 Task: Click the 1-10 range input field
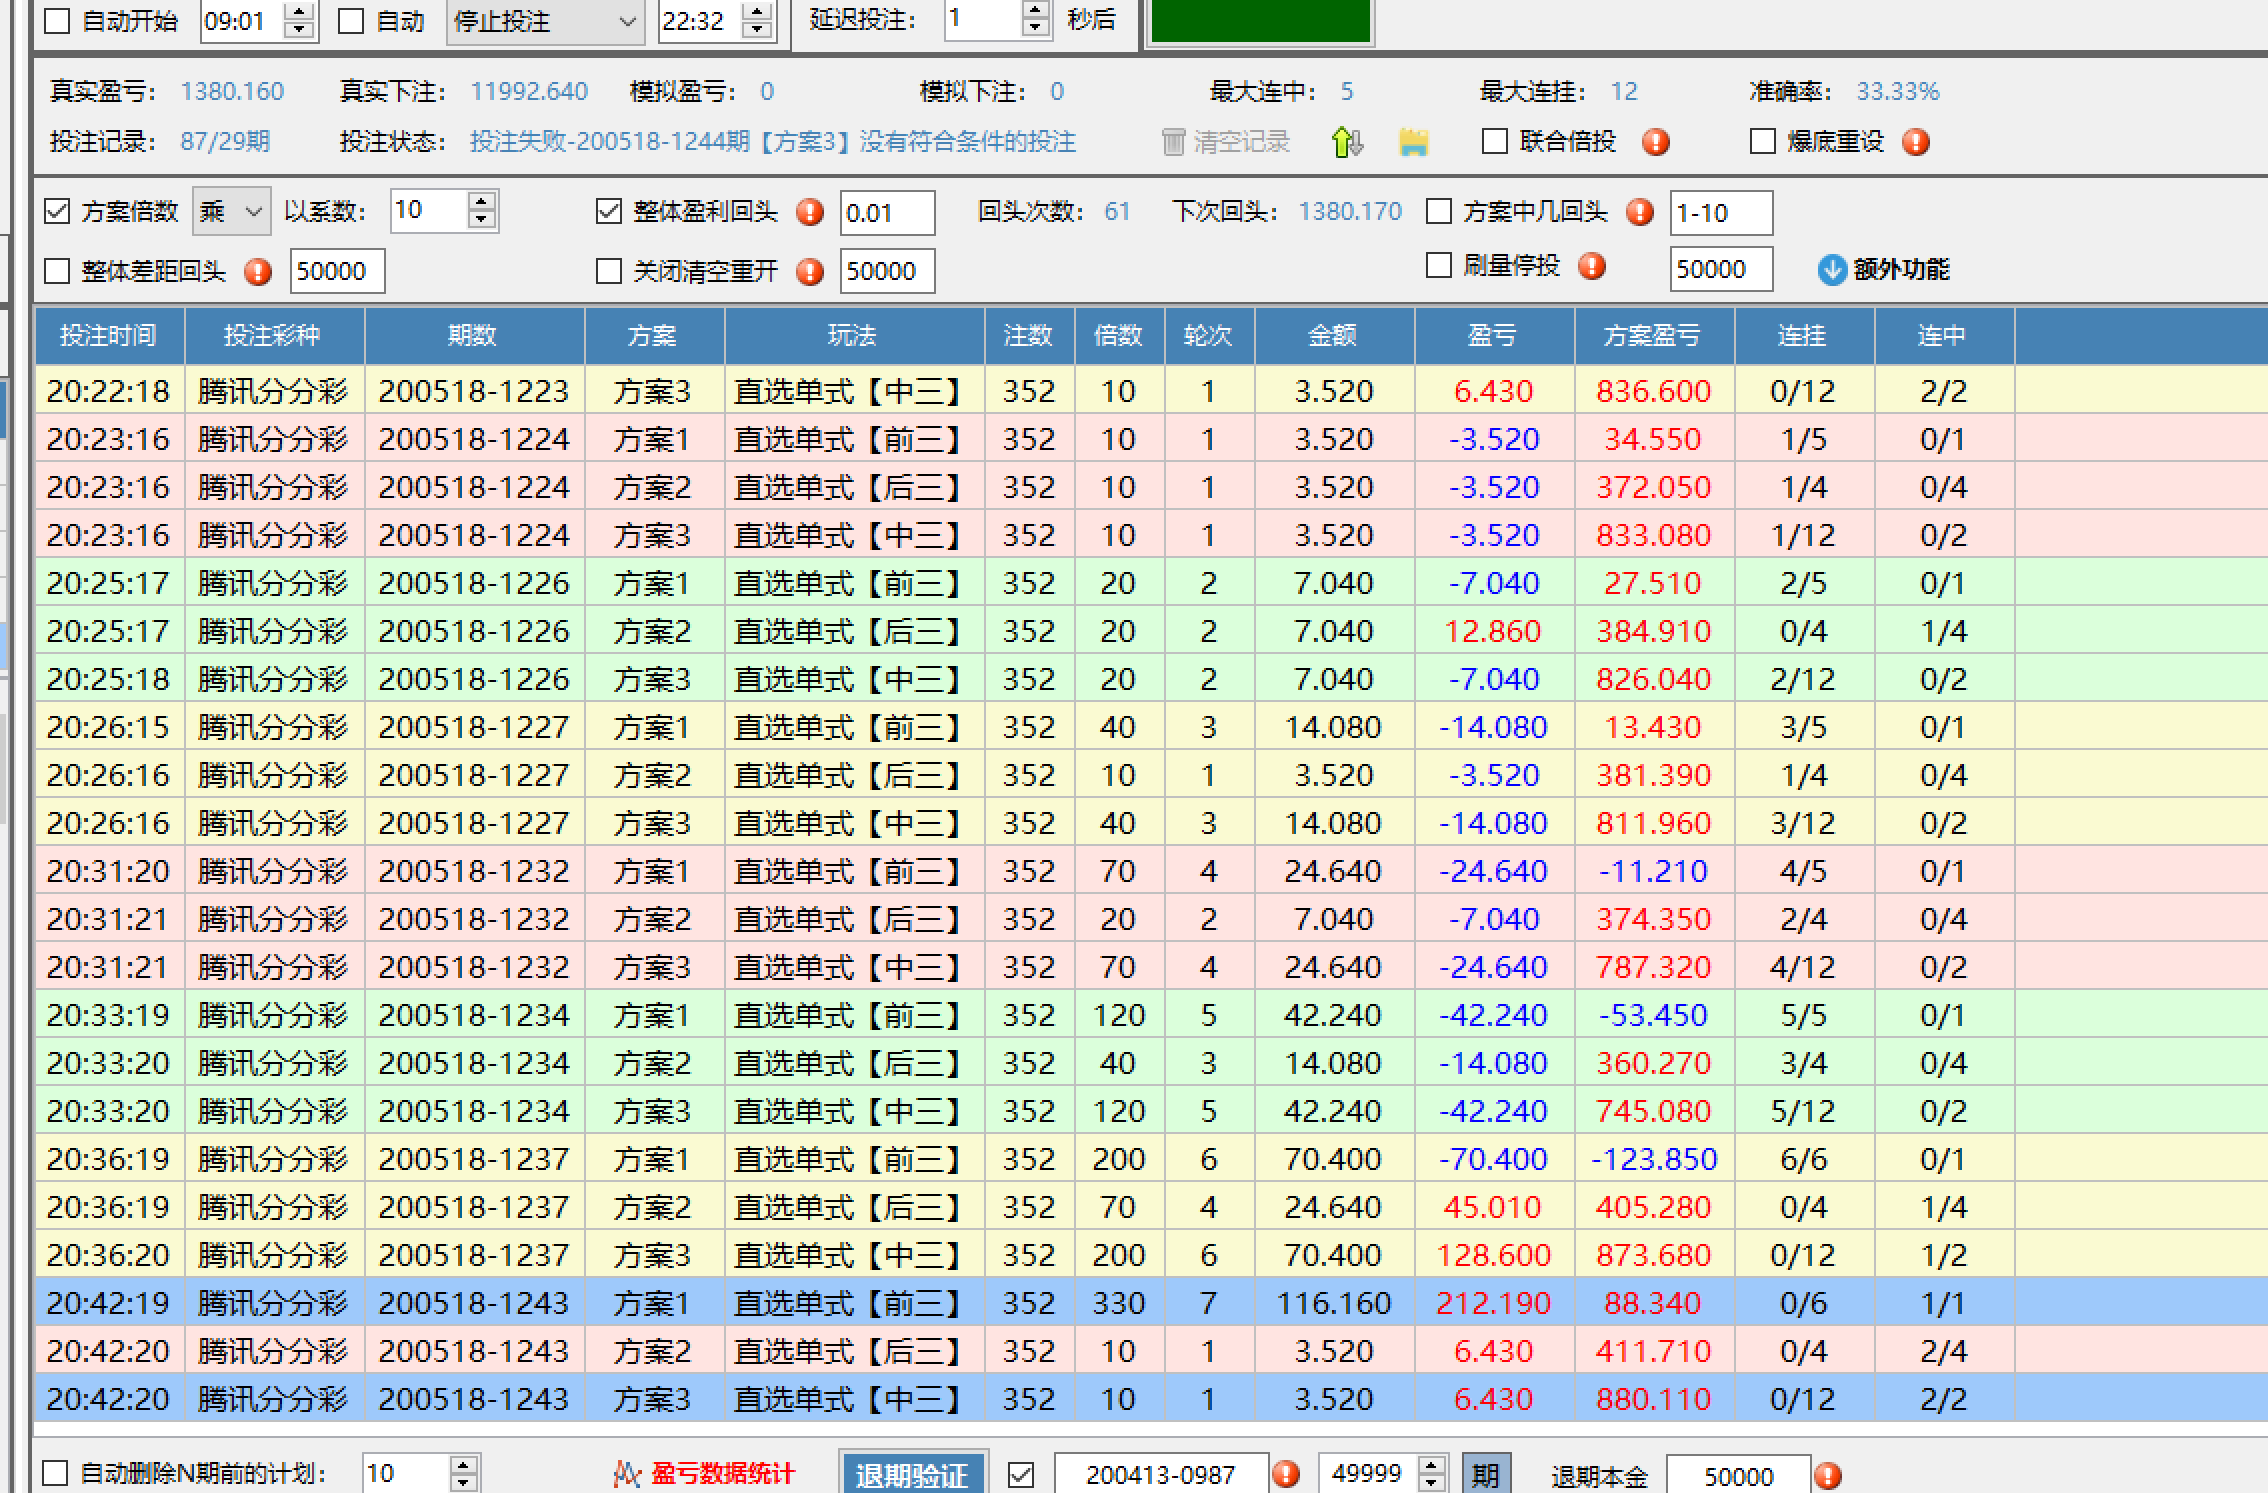[x=1721, y=213]
